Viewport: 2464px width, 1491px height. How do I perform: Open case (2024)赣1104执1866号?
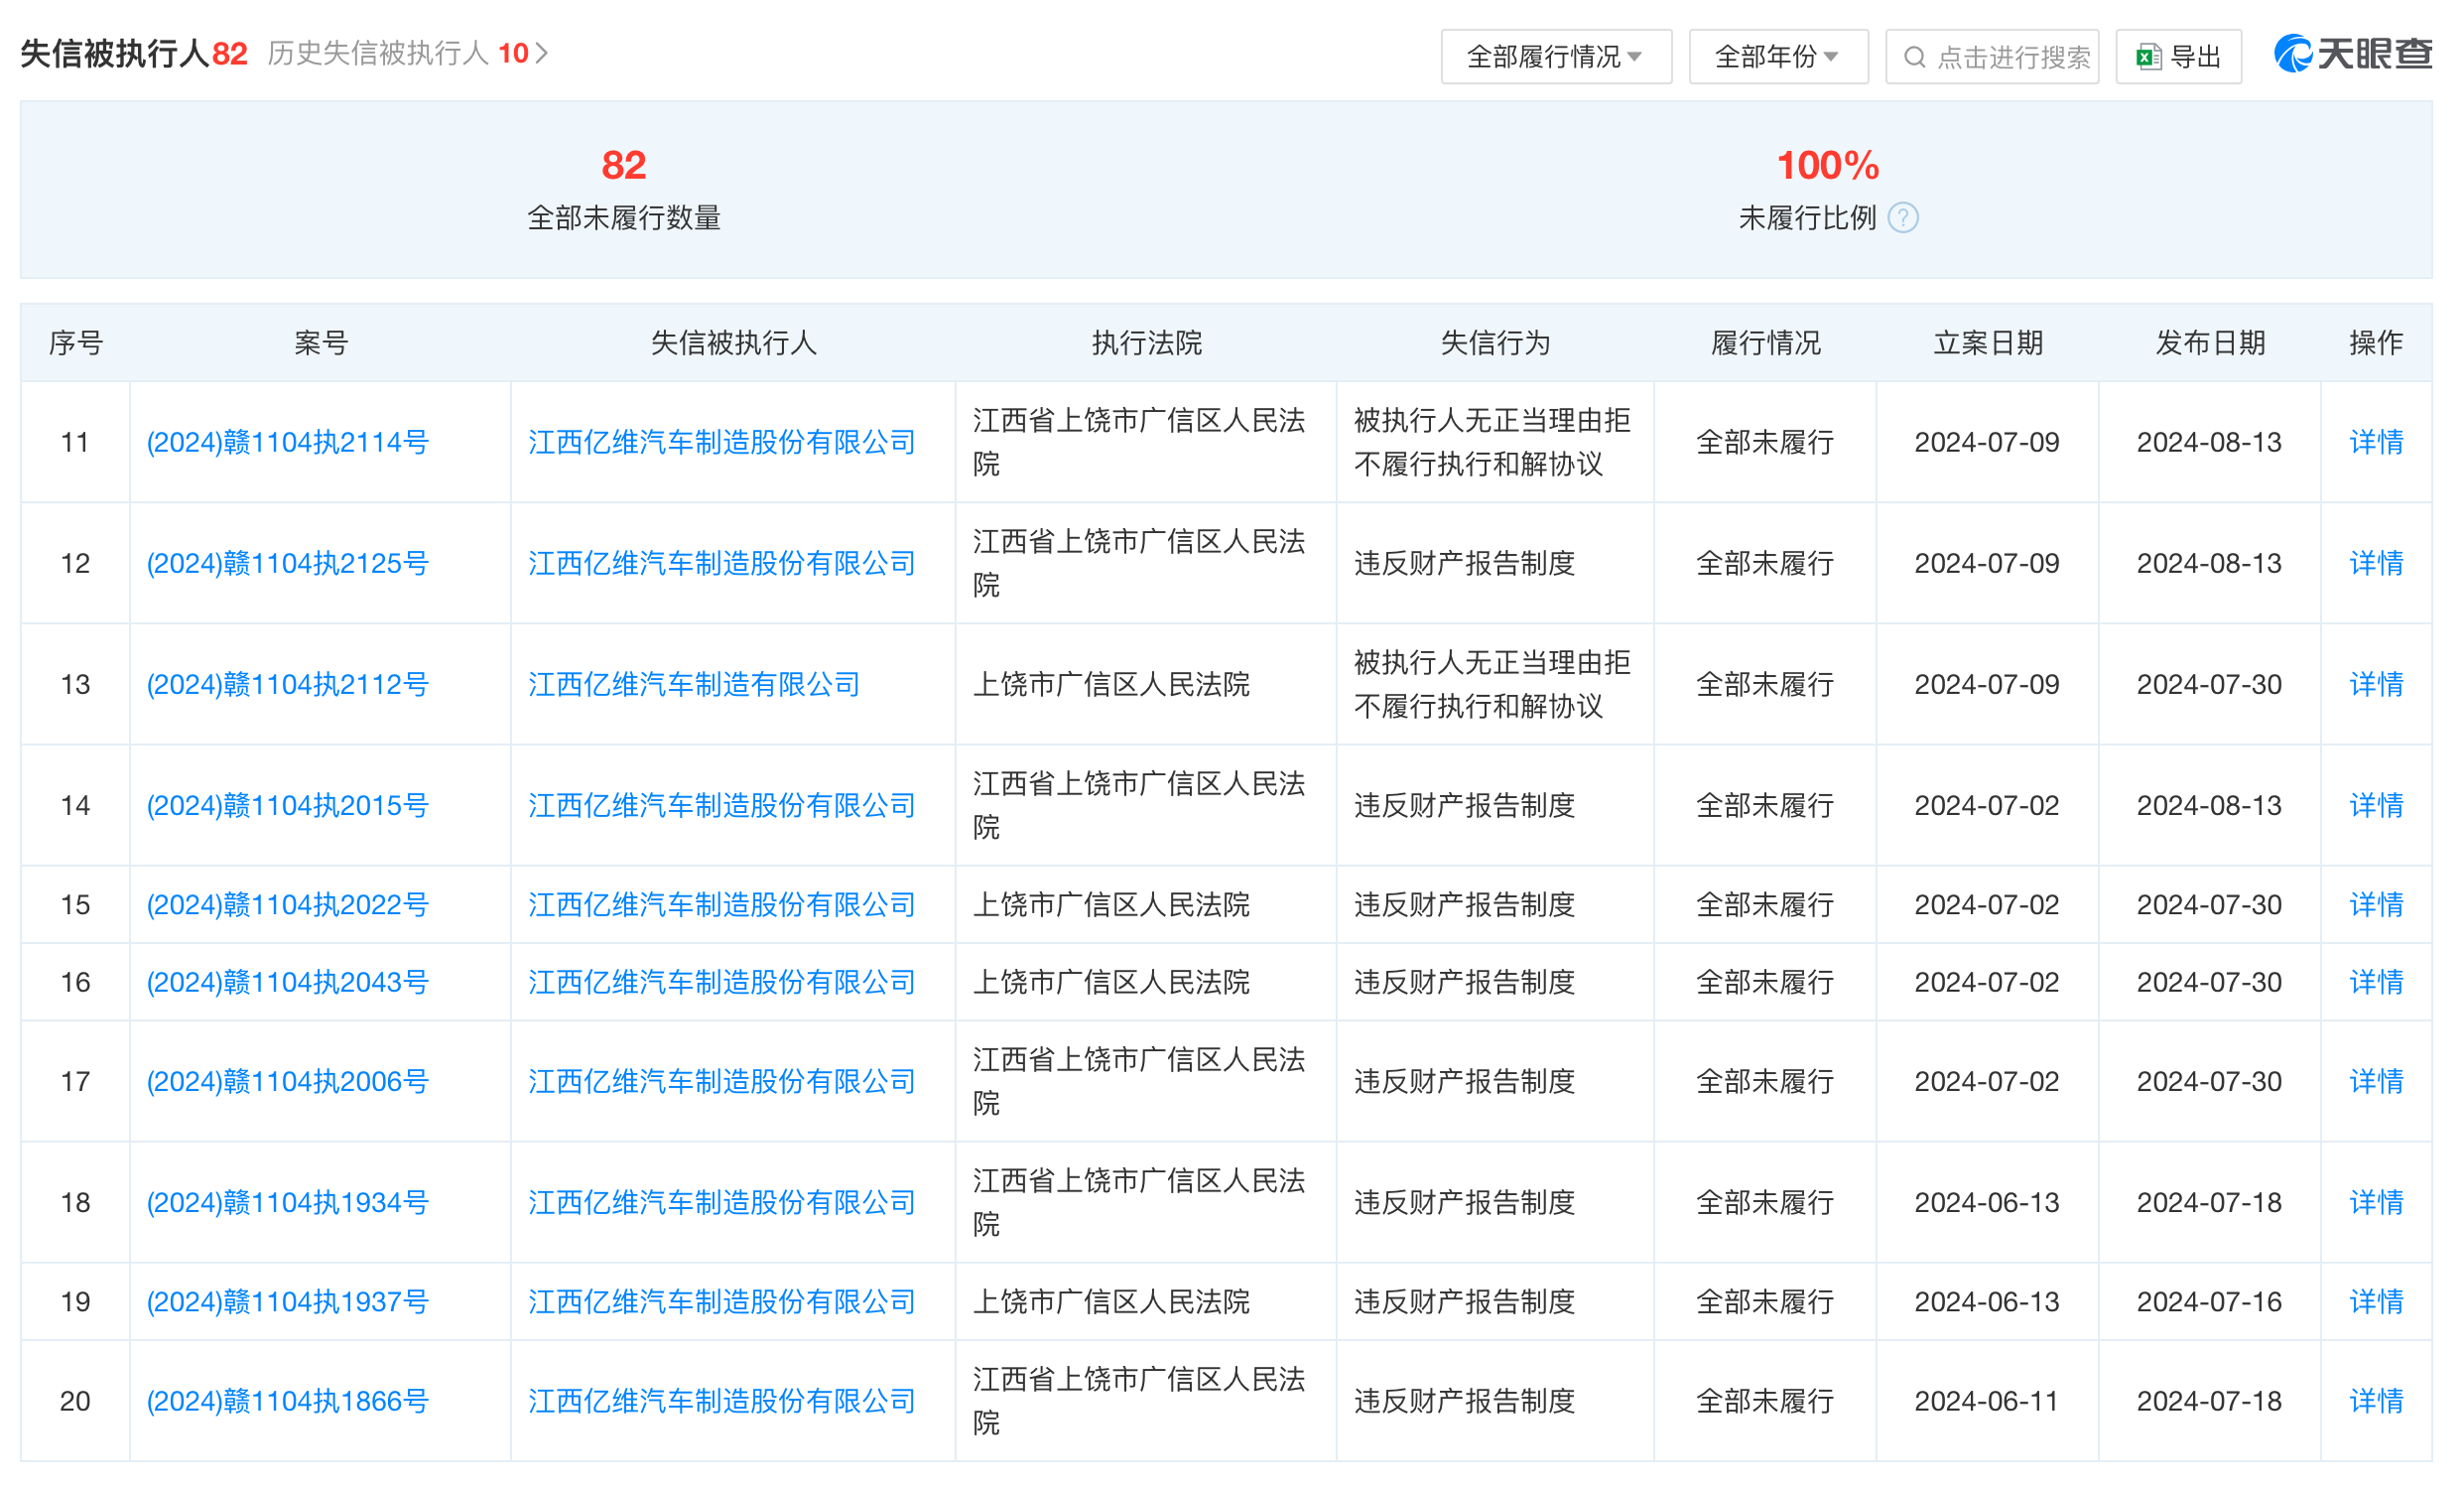288,1400
